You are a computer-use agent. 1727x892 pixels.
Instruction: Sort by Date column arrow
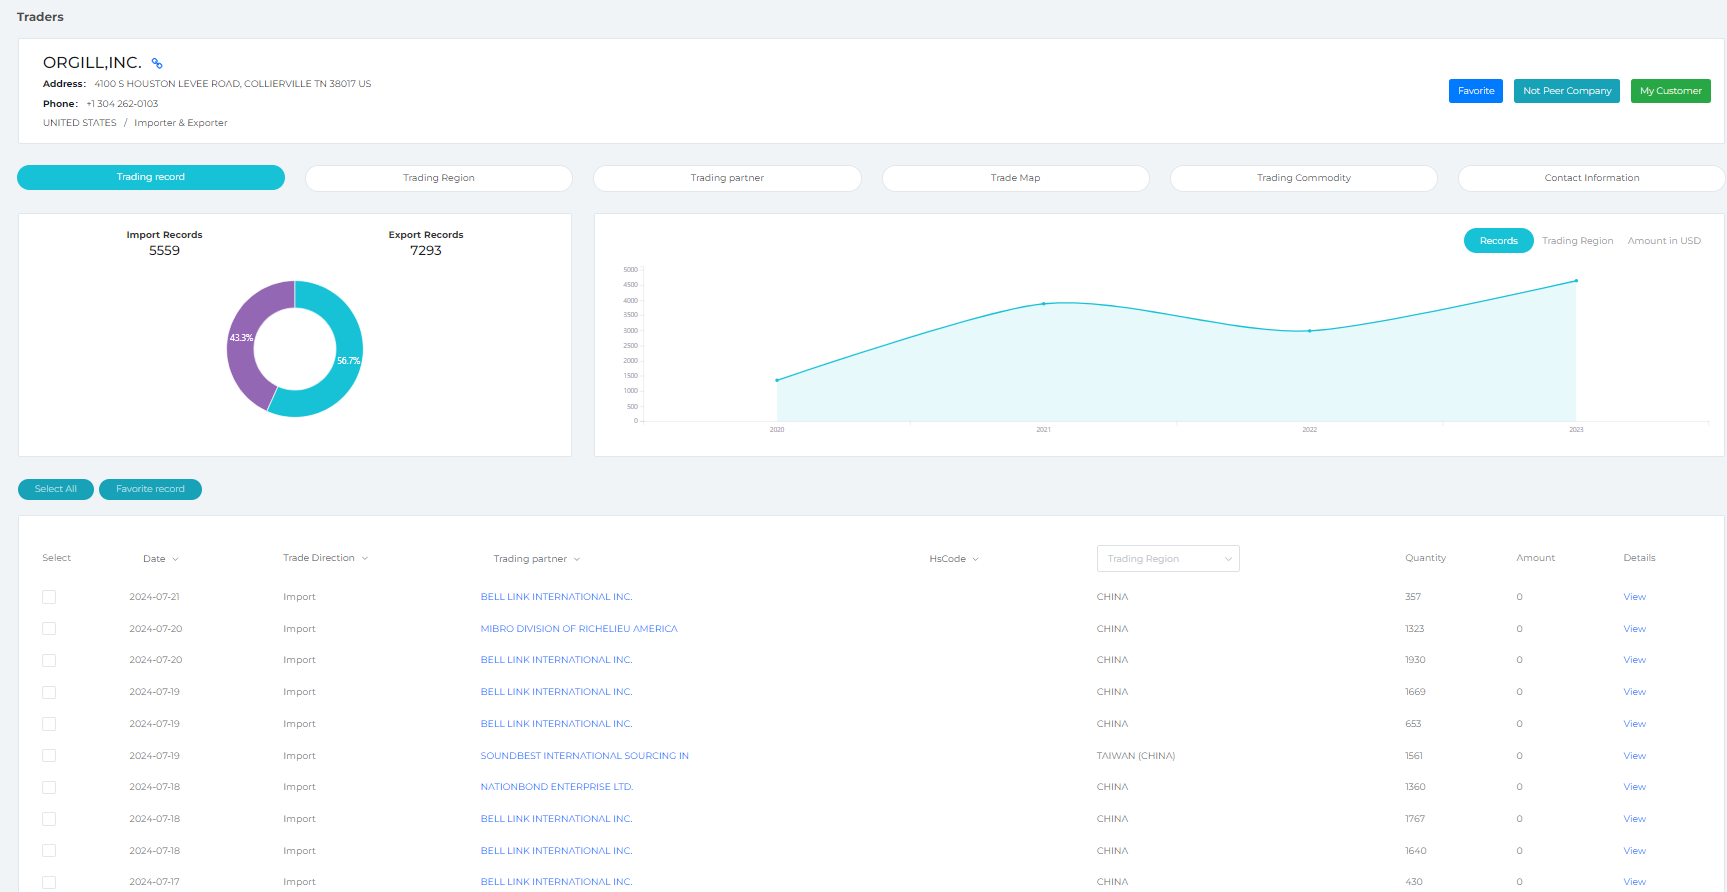click(x=175, y=559)
